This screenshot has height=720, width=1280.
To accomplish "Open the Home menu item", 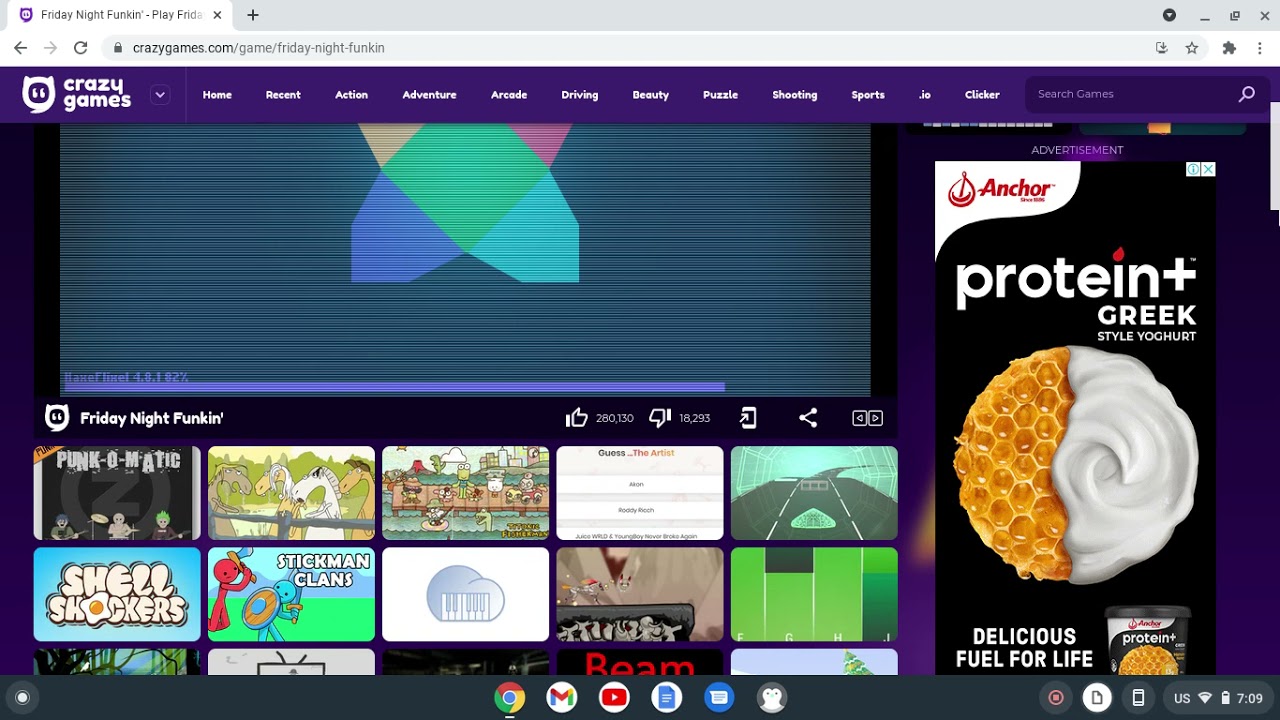I will pyautogui.click(x=217, y=95).
